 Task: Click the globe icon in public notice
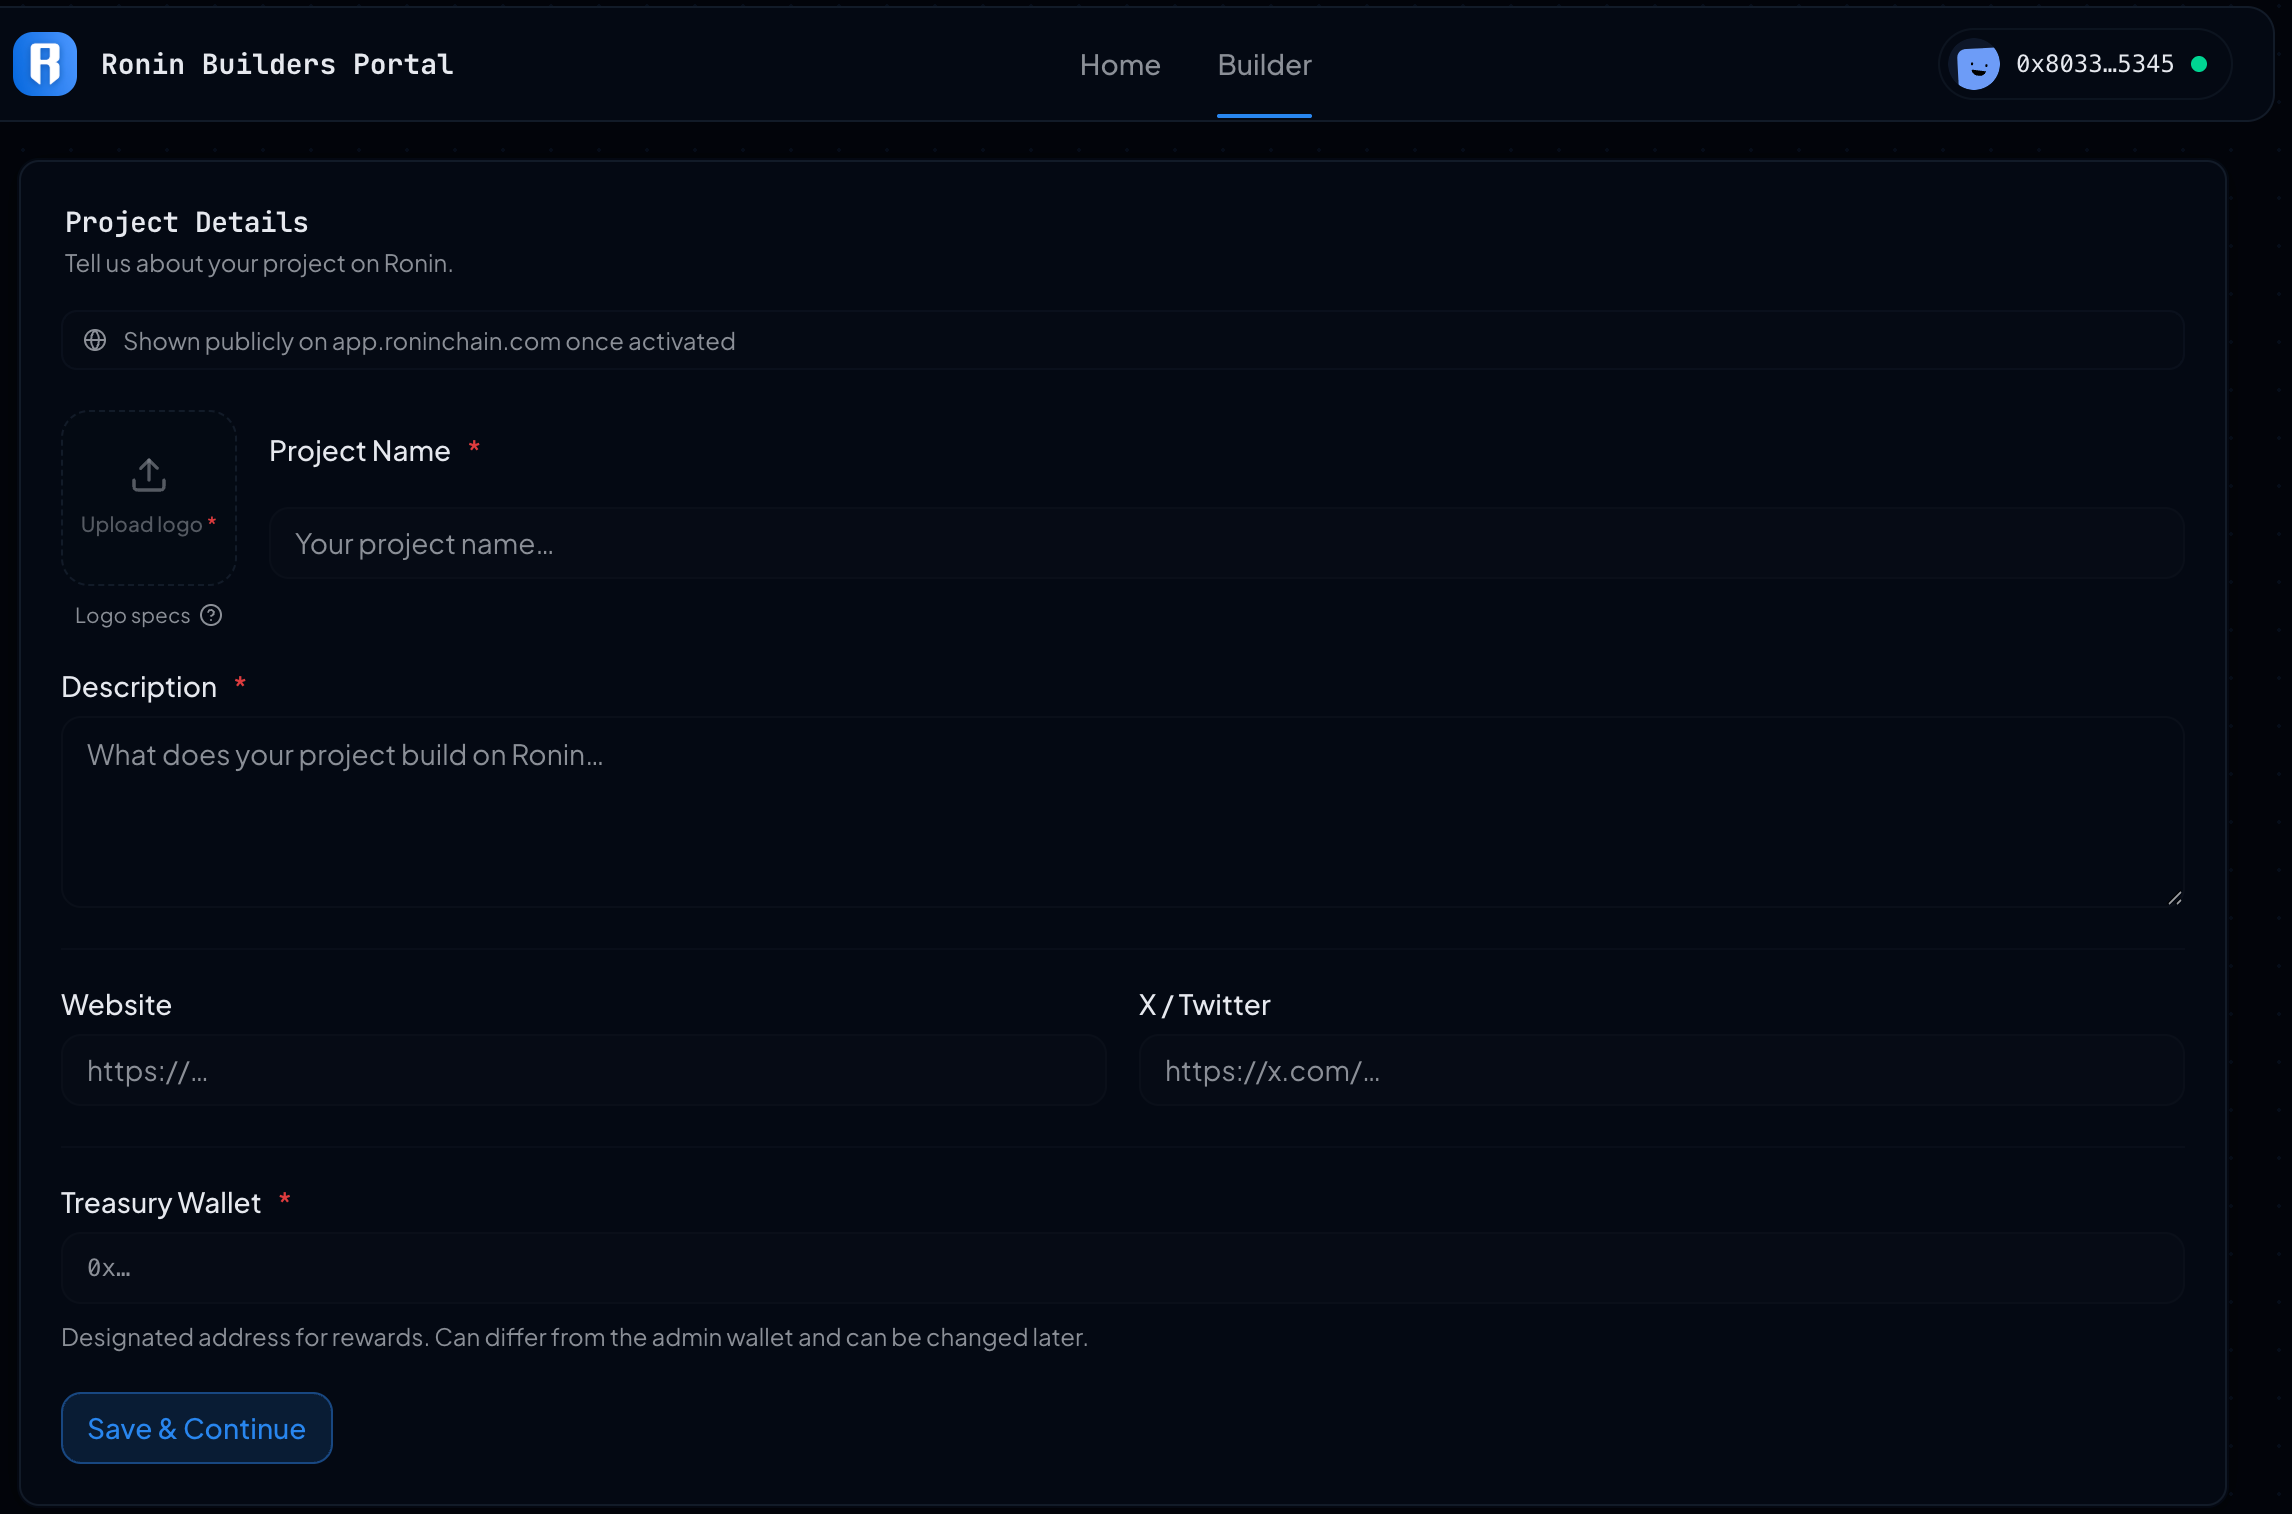tap(95, 341)
